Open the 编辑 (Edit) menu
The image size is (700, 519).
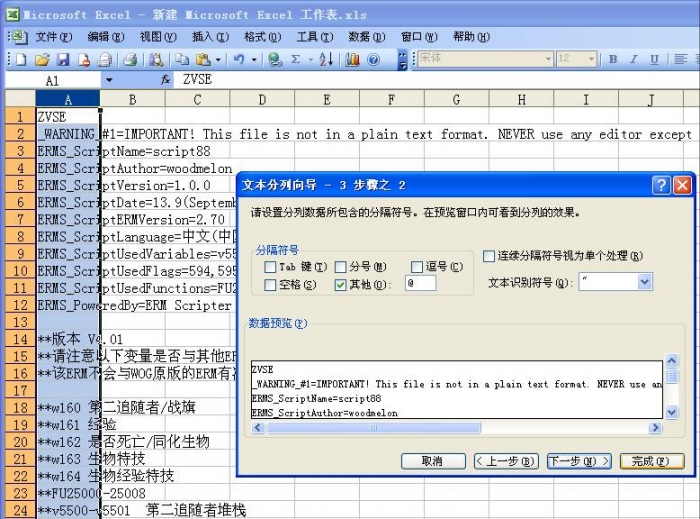click(105, 37)
